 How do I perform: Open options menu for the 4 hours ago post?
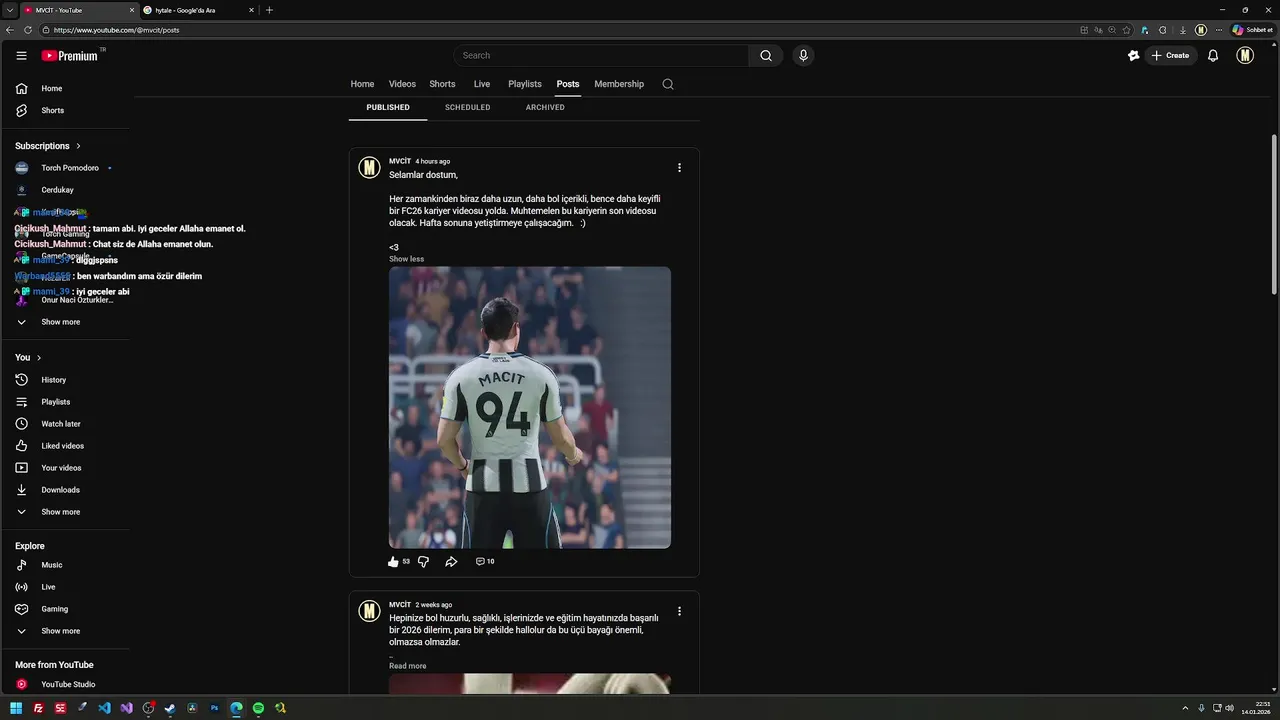point(679,168)
